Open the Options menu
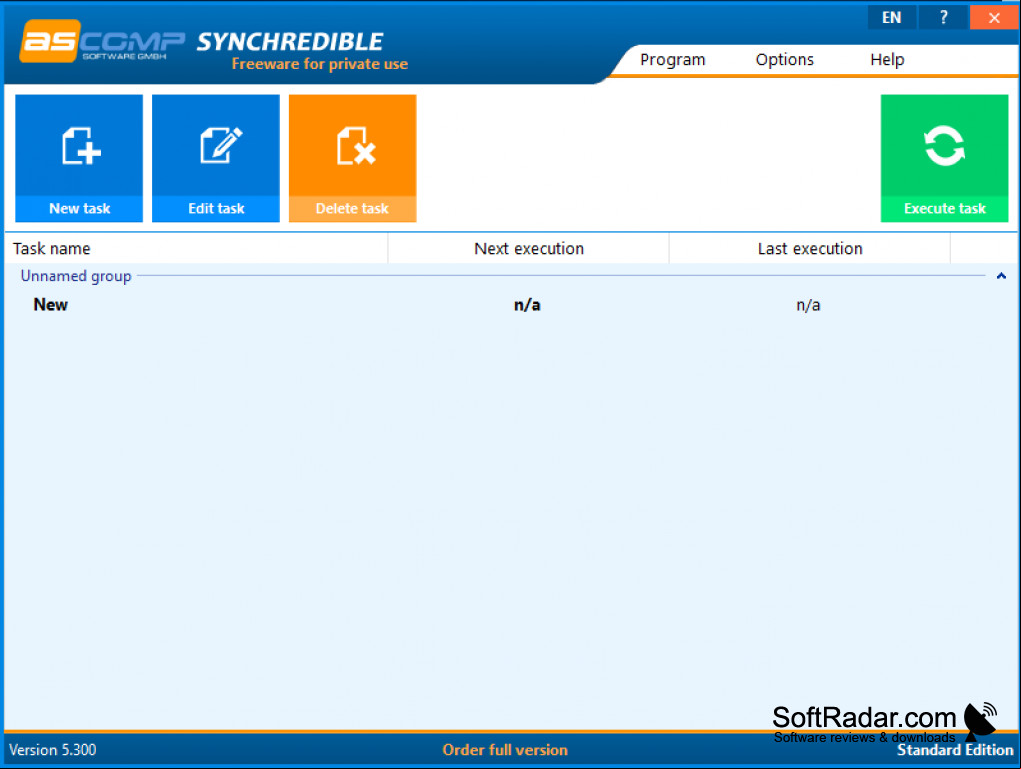The width and height of the screenshot is (1021, 769). coord(784,60)
